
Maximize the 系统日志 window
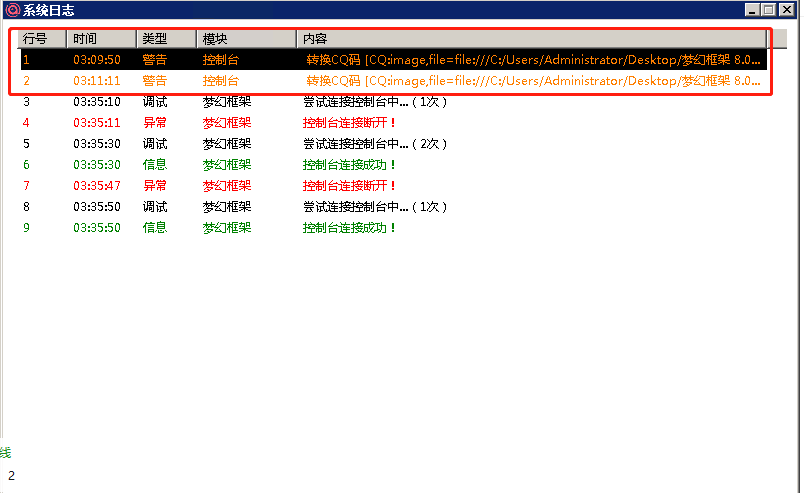768,10
